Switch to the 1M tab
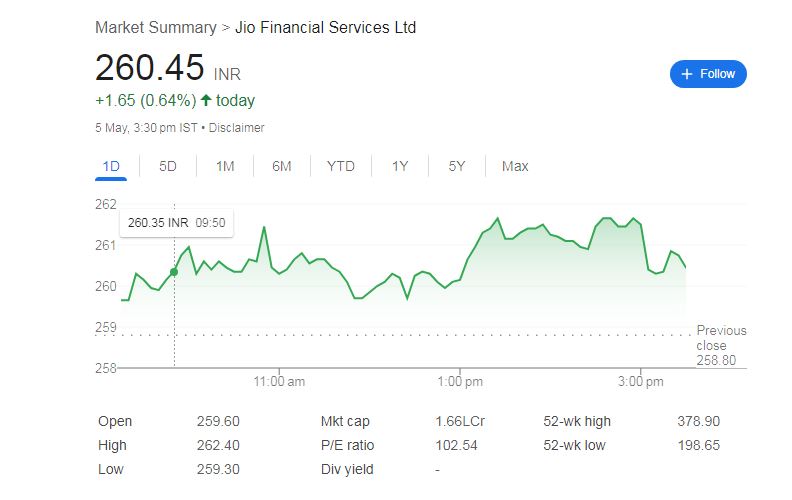 [225, 167]
